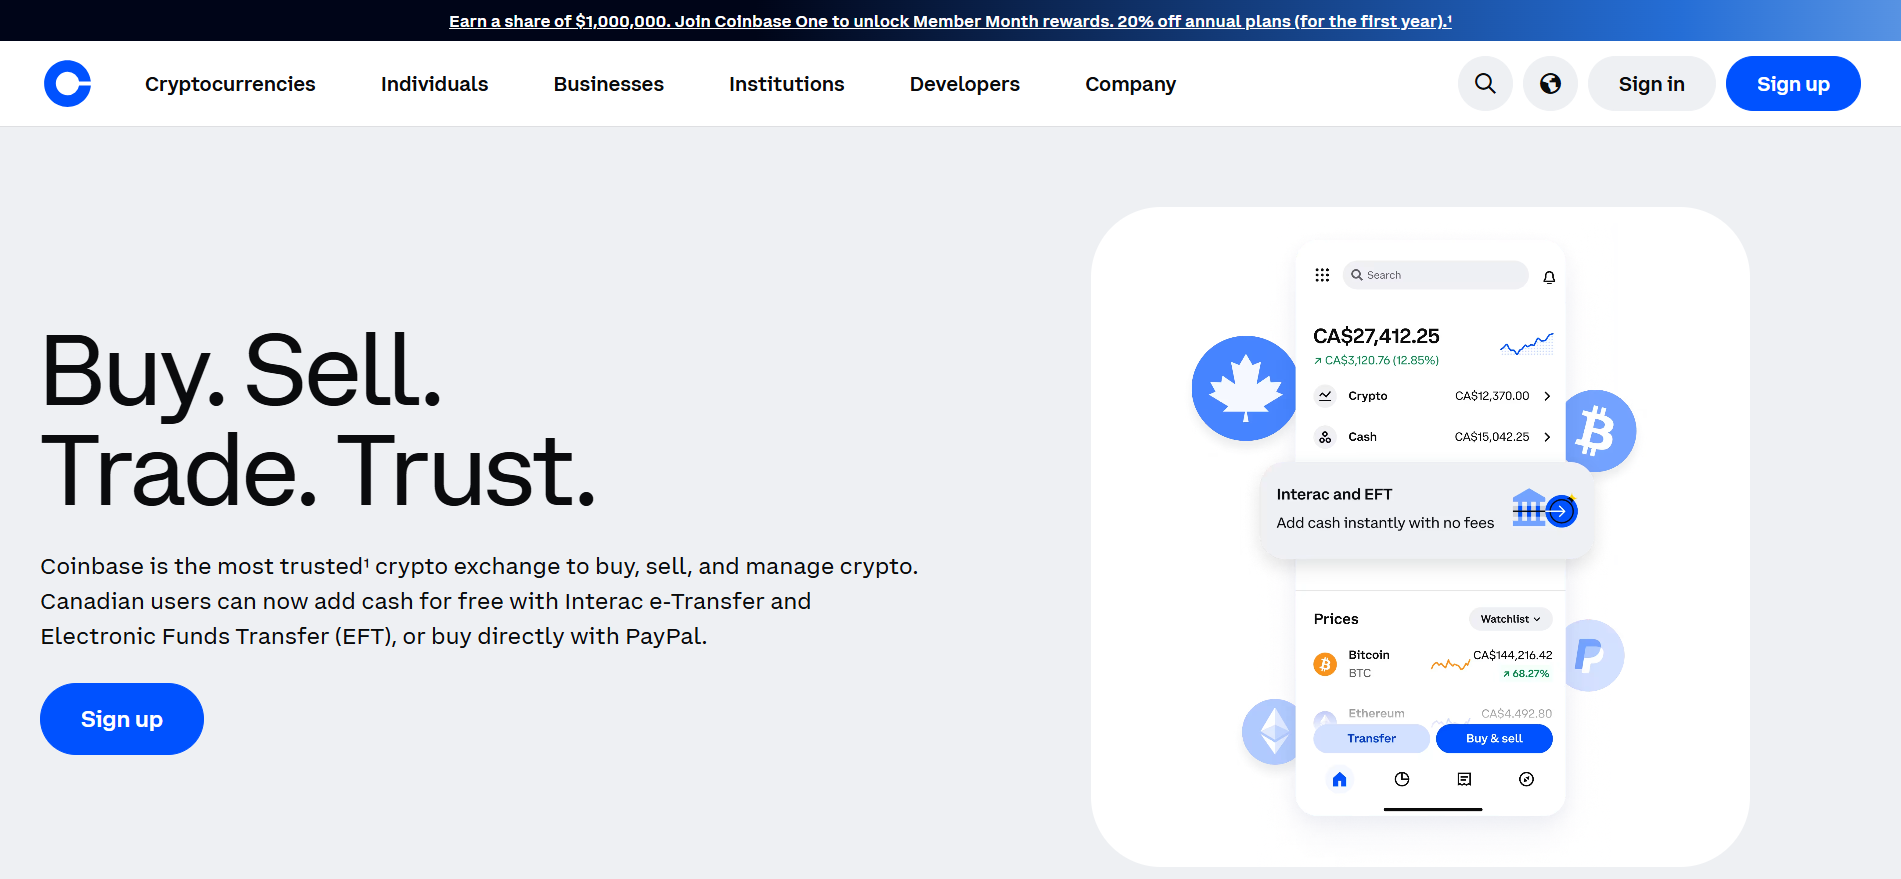1901x879 pixels.
Task: Click the CA$144,216.42 Bitcoin price
Action: [x=1513, y=655]
